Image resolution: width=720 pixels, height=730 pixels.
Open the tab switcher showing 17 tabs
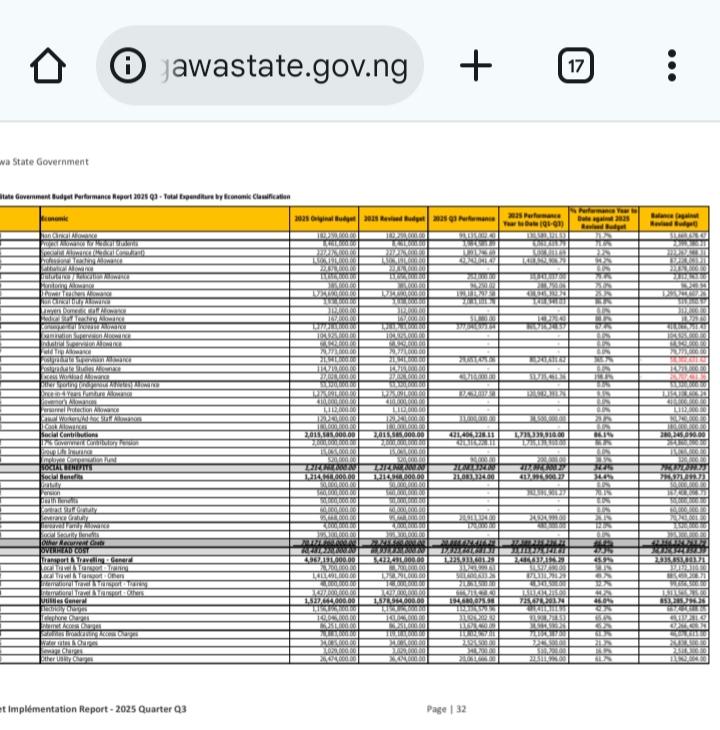pyautogui.click(x=575, y=66)
